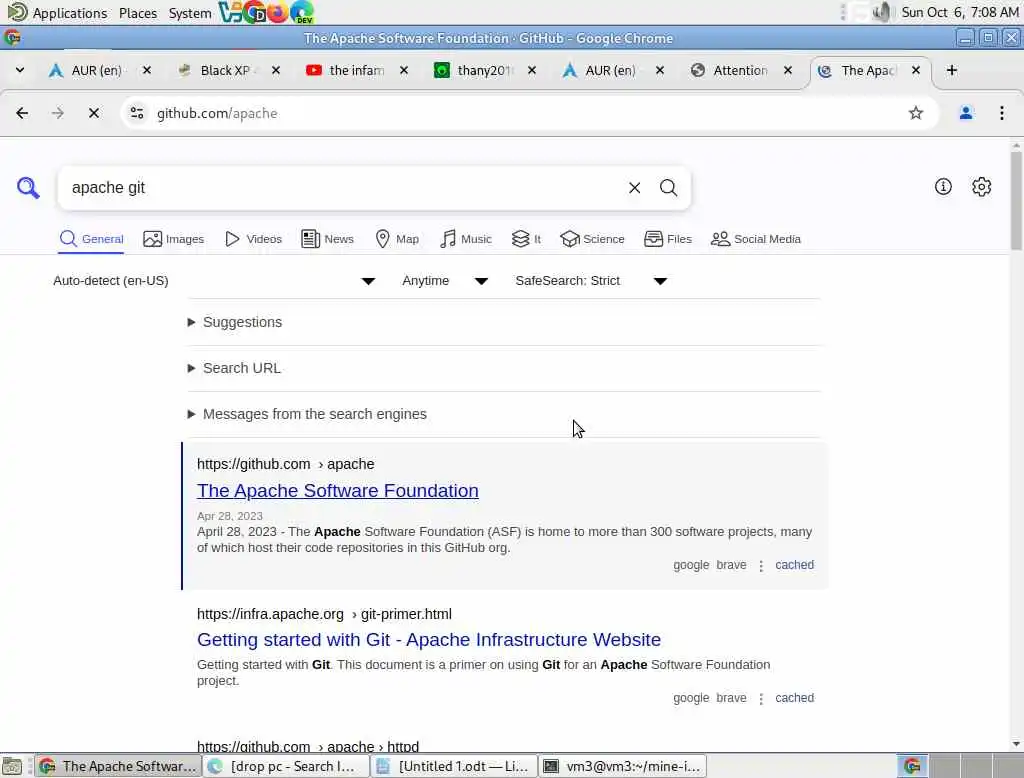1024x778 pixels.
Task: Open the Anytime time range dropdown
Action: pos(445,281)
